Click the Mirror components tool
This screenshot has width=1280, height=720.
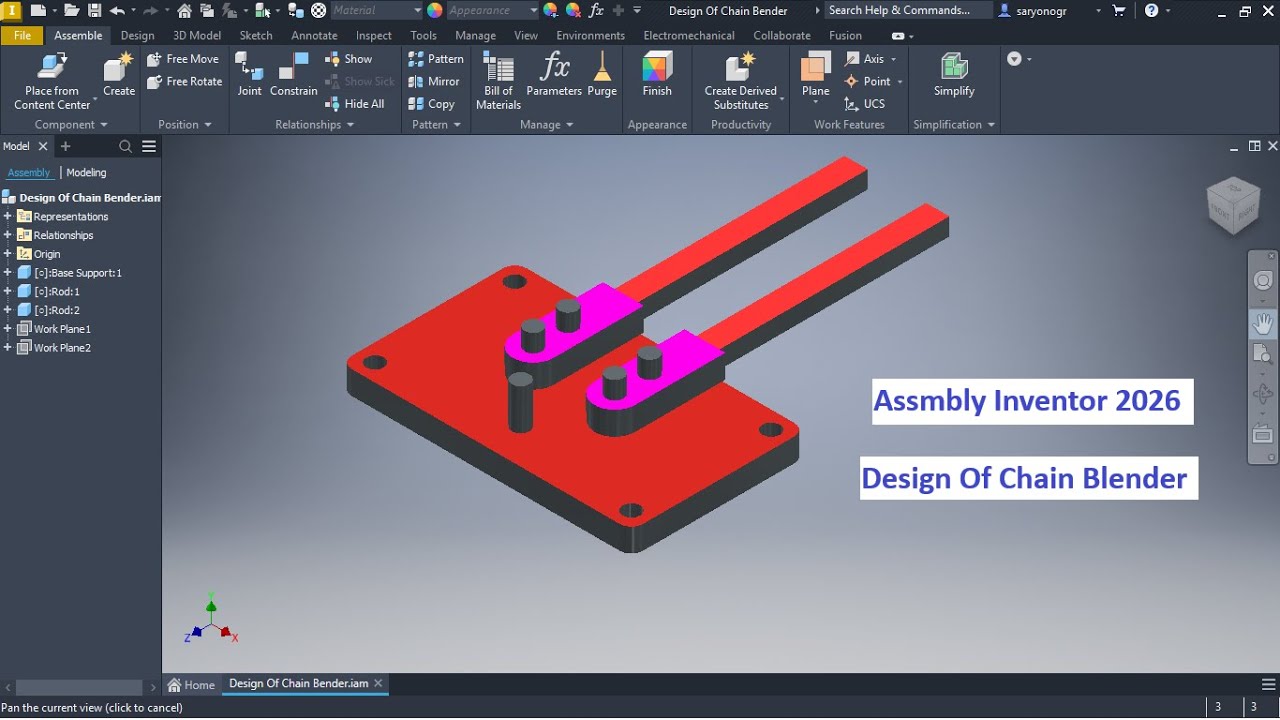coord(434,82)
